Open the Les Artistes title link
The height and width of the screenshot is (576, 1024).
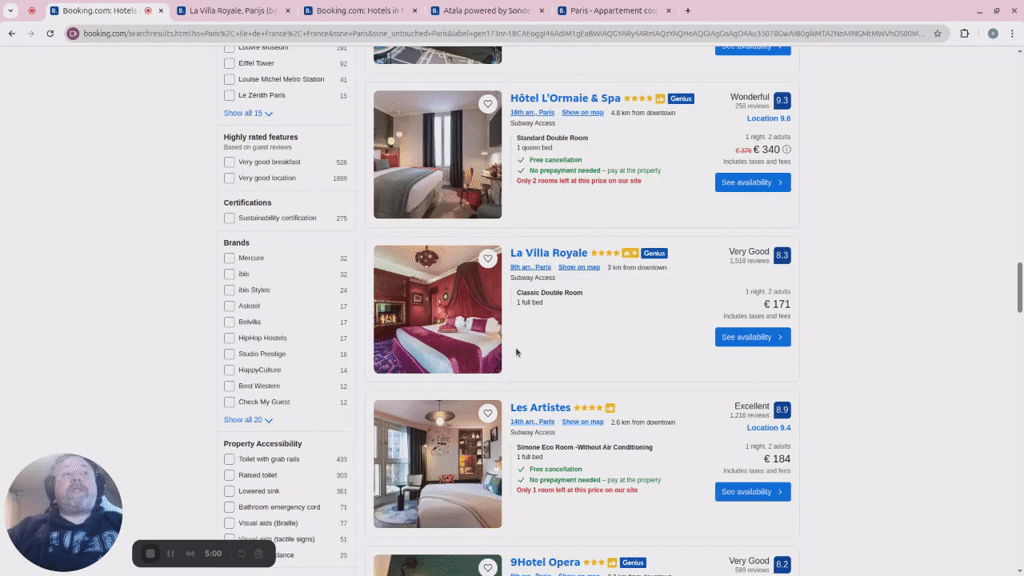(540, 408)
